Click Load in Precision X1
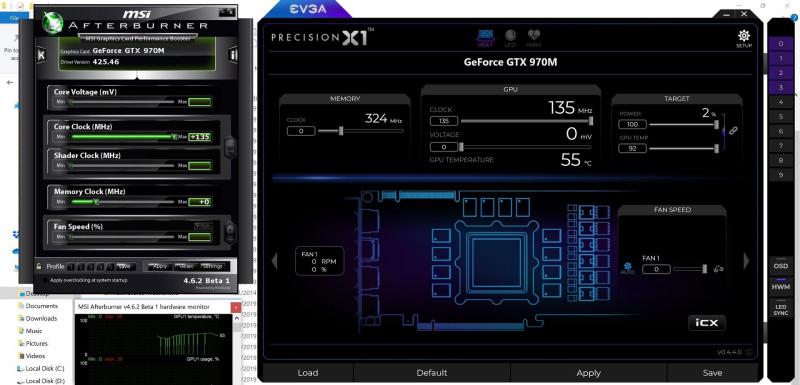Image resolution: width=800 pixels, height=385 pixels. pyautogui.click(x=308, y=373)
